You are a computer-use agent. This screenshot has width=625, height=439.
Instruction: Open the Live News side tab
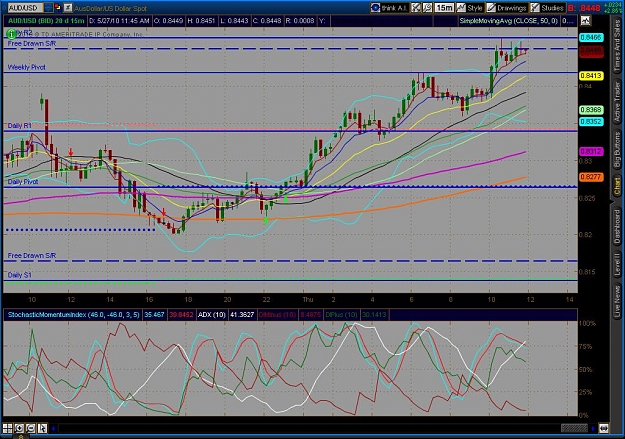pyautogui.click(x=617, y=299)
